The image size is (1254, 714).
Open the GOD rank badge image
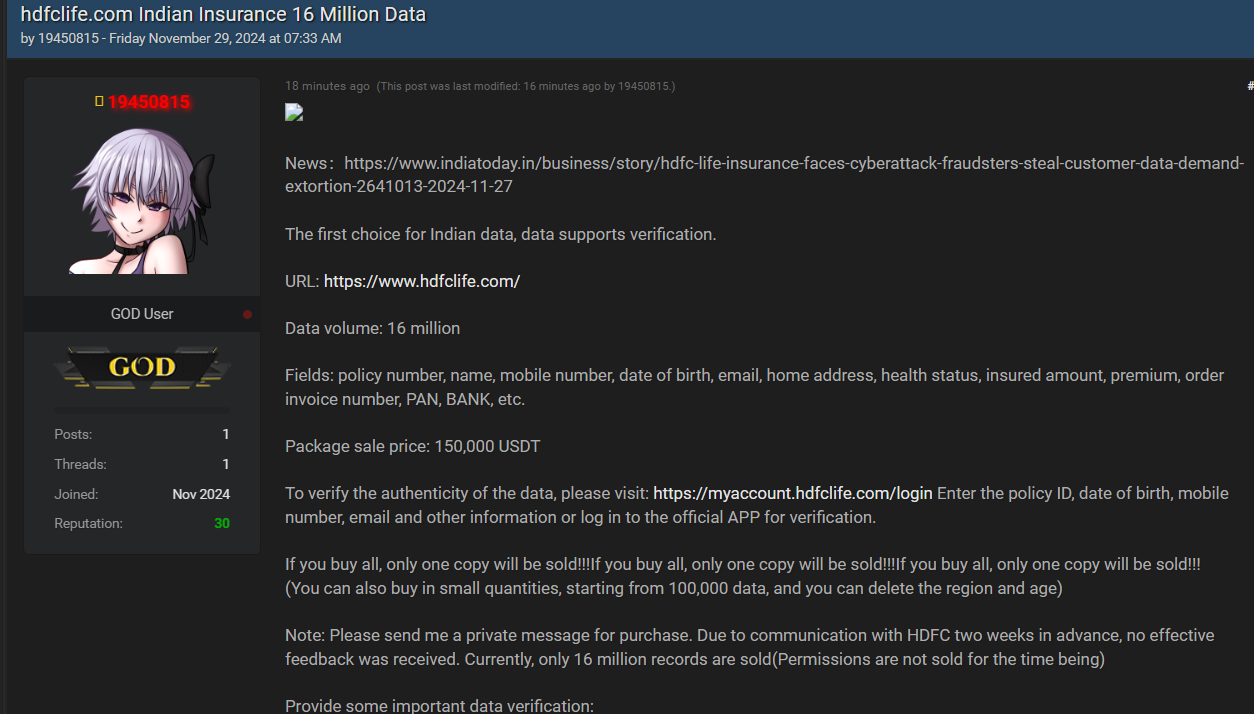pyautogui.click(x=142, y=367)
